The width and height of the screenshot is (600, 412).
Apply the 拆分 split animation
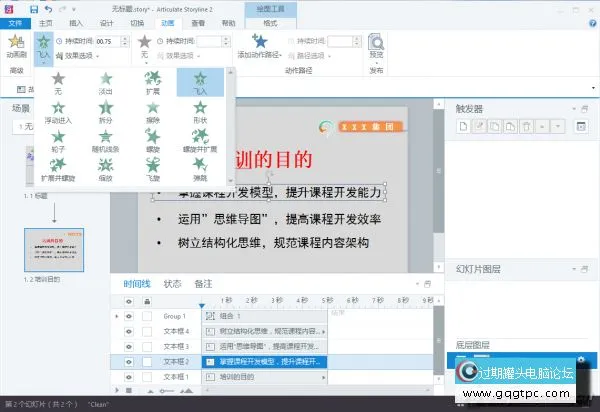click(106, 112)
